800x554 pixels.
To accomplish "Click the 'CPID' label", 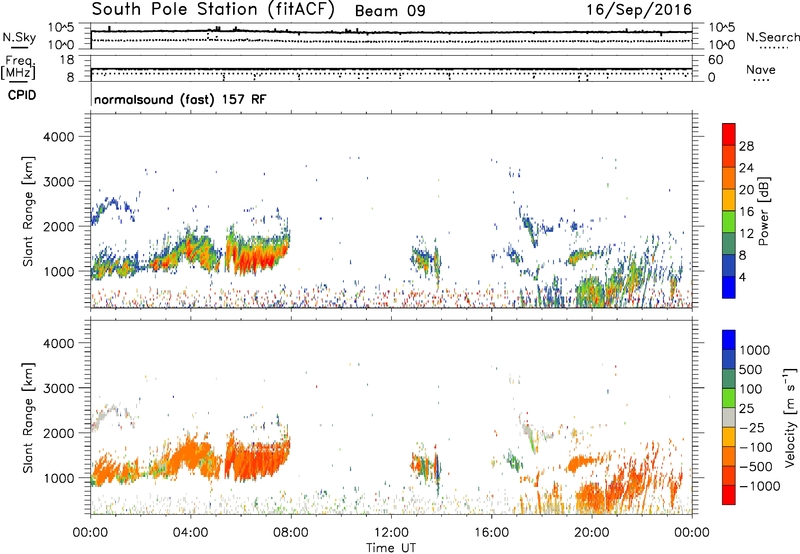I will pyautogui.click(x=22, y=95).
